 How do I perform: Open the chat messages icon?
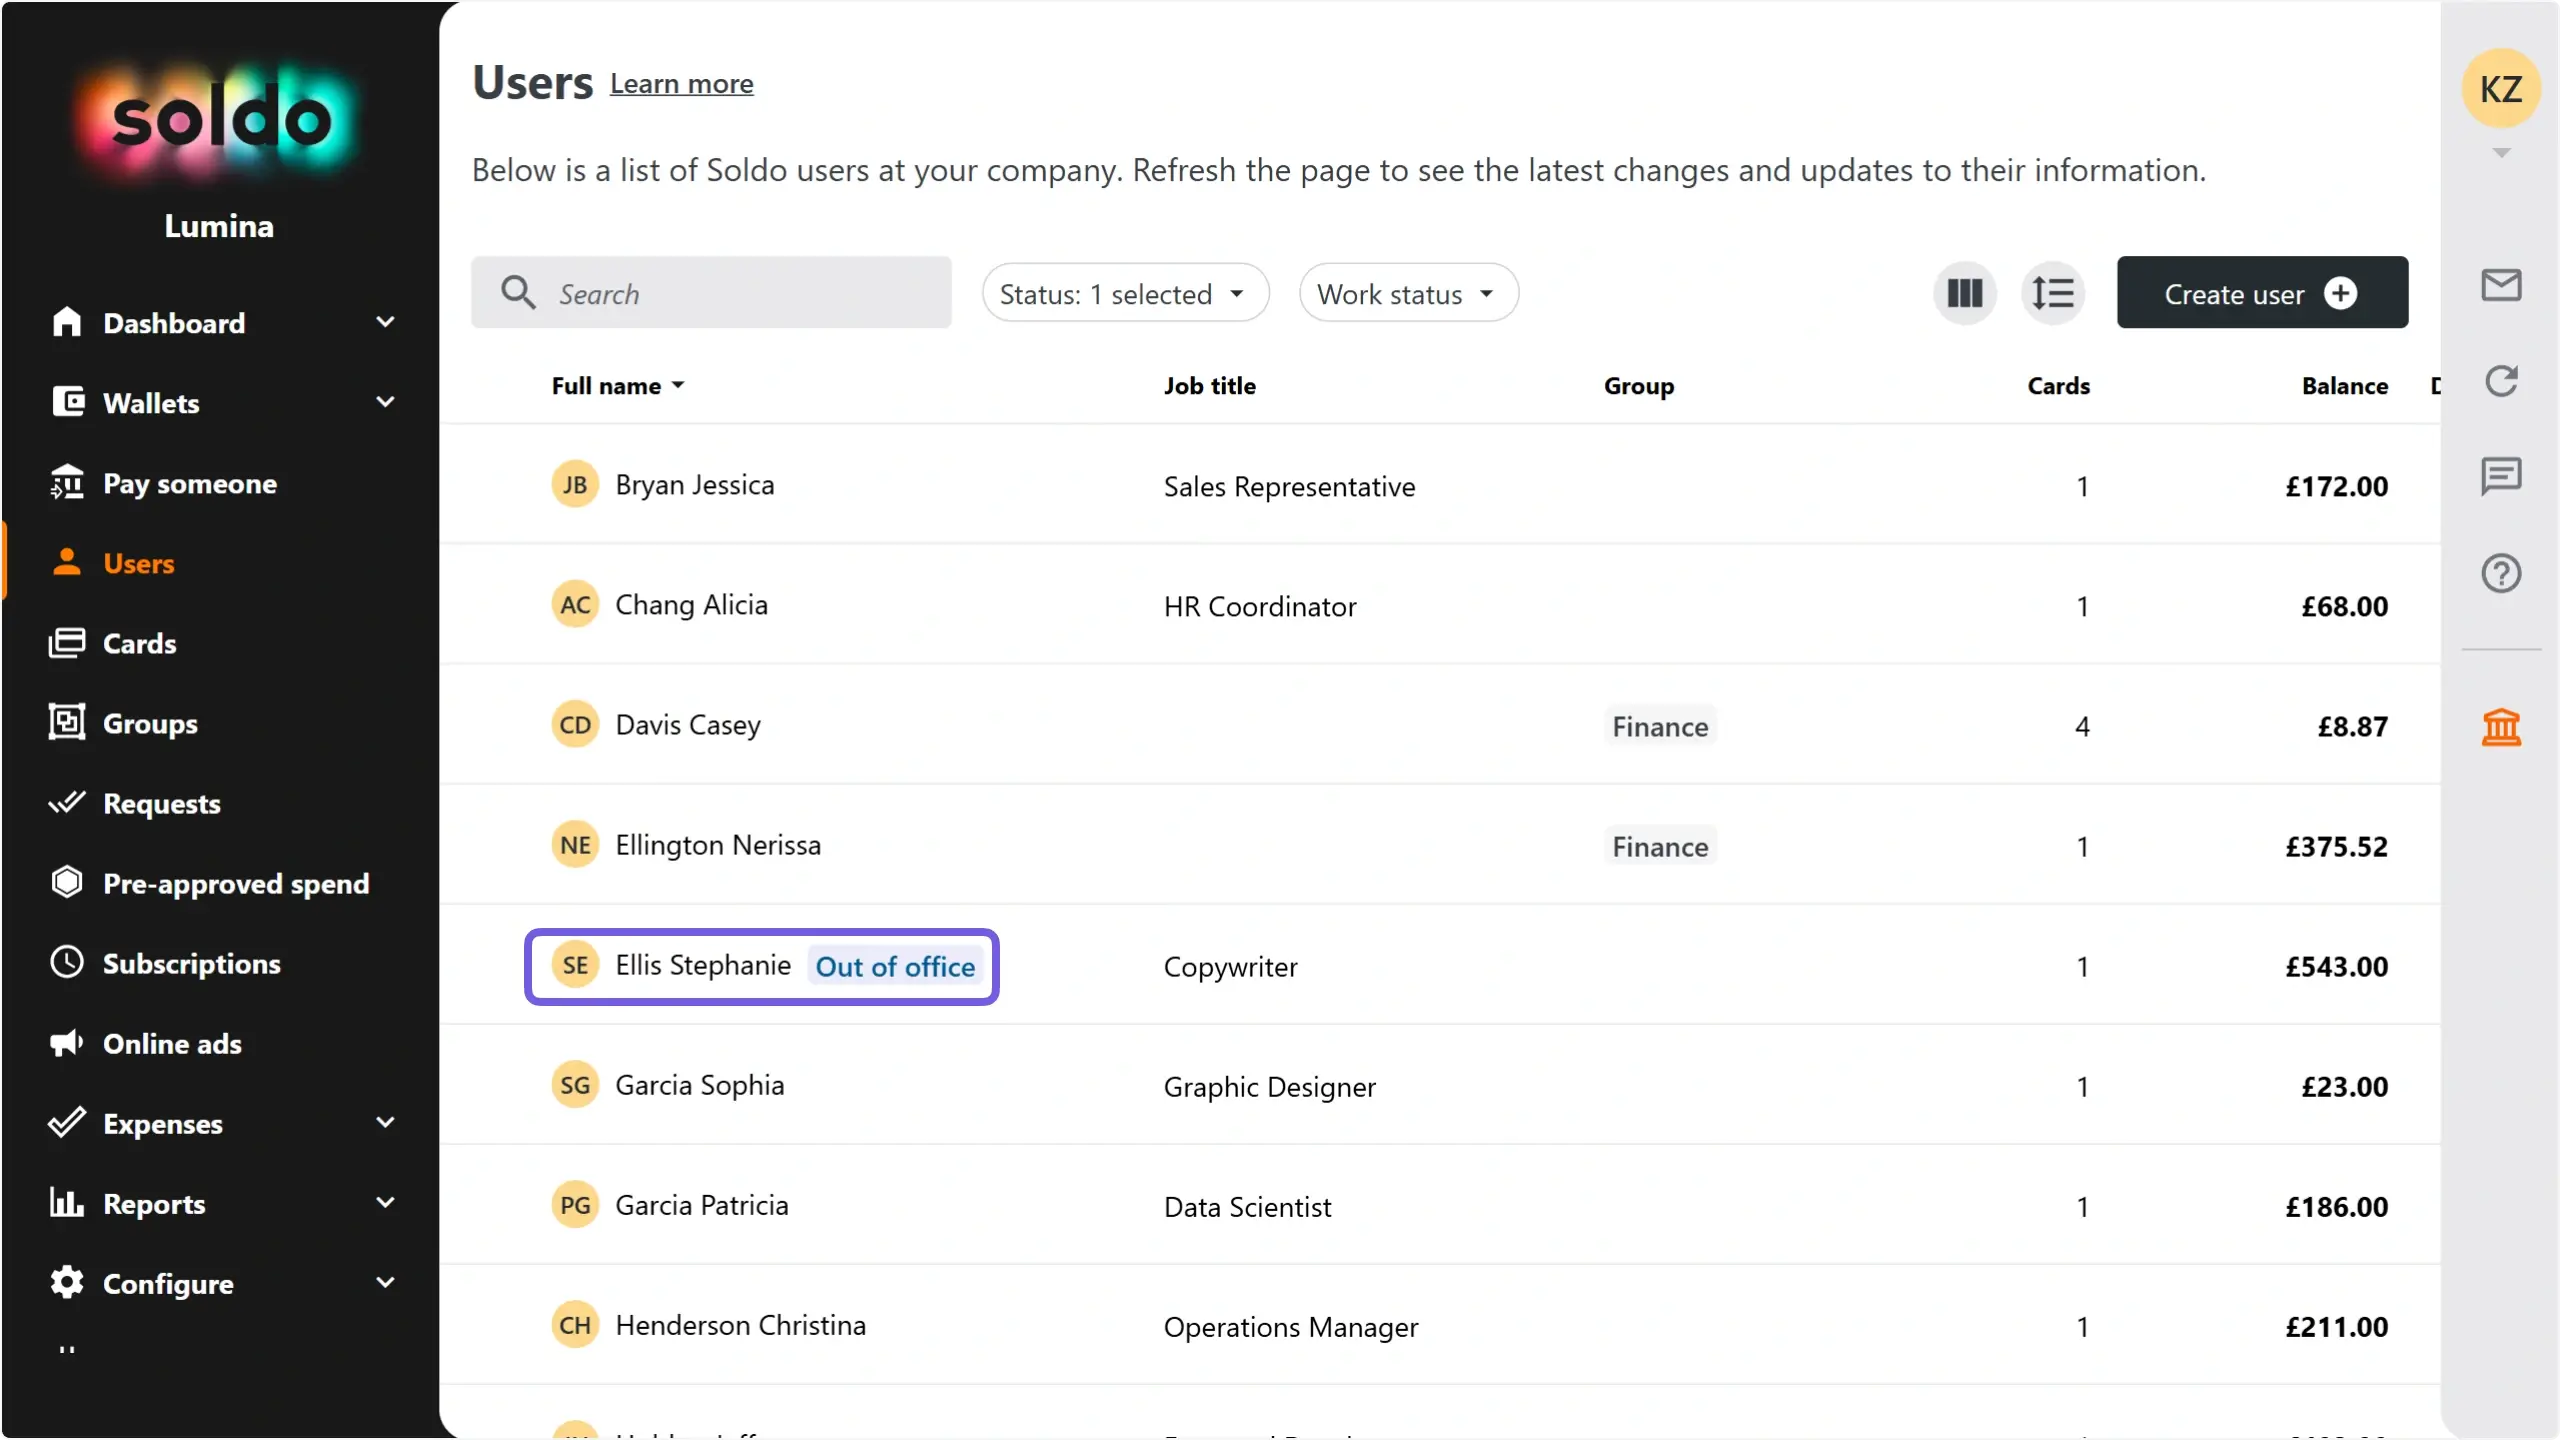click(x=2500, y=477)
